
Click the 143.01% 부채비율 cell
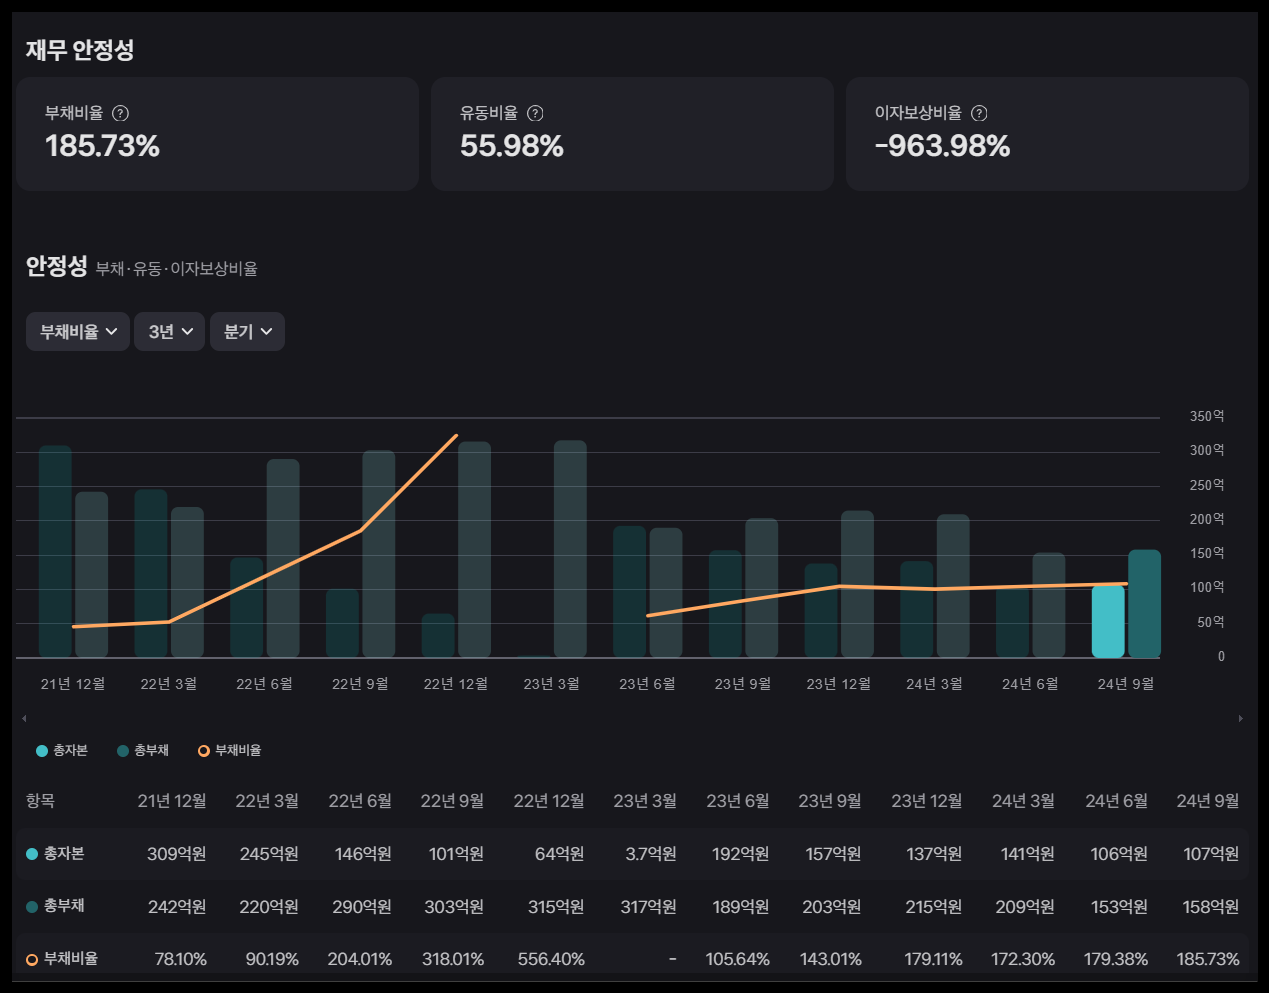click(x=831, y=959)
